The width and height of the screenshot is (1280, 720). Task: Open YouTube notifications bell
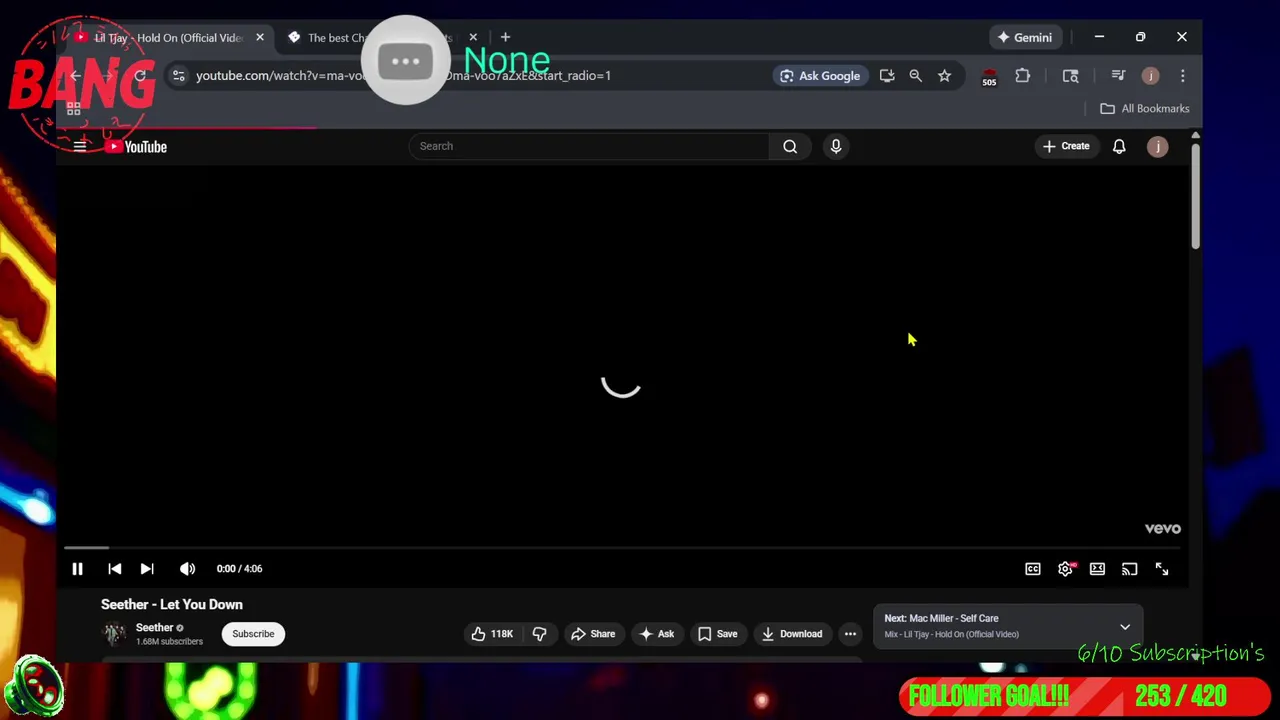point(1119,146)
